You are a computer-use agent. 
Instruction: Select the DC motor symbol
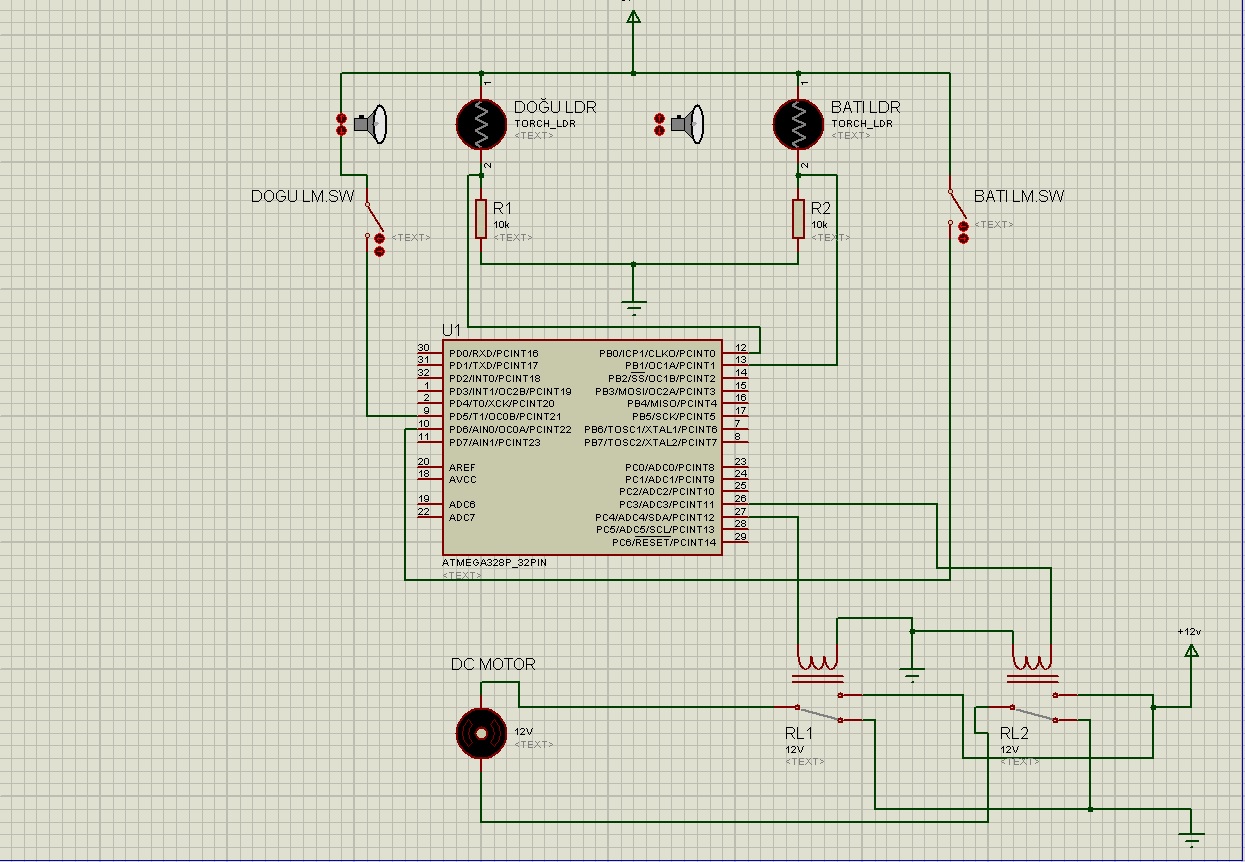(x=481, y=734)
